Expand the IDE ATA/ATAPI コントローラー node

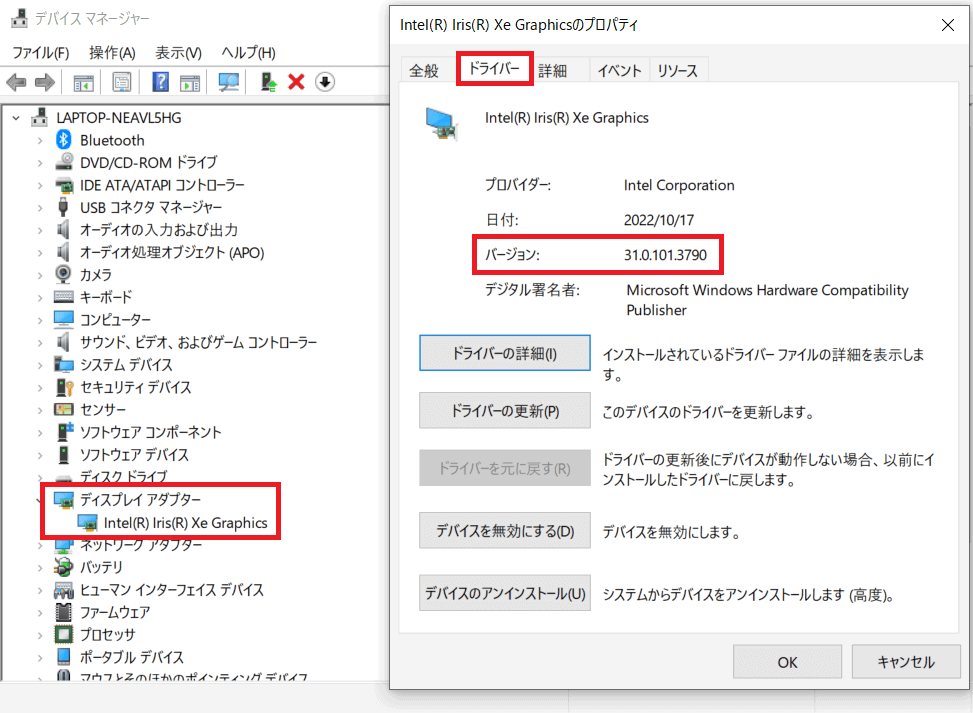(40, 186)
